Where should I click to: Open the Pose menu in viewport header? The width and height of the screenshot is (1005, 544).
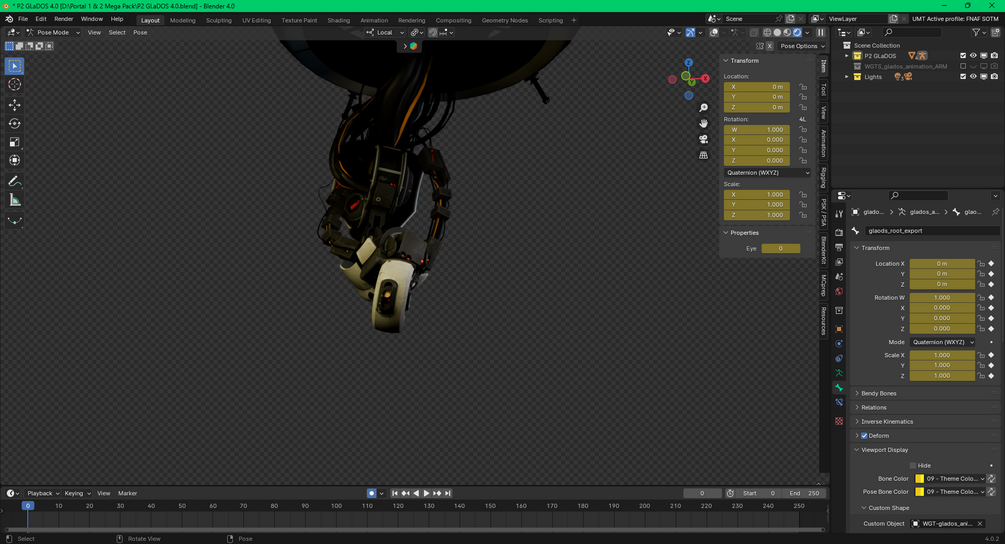click(x=140, y=33)
